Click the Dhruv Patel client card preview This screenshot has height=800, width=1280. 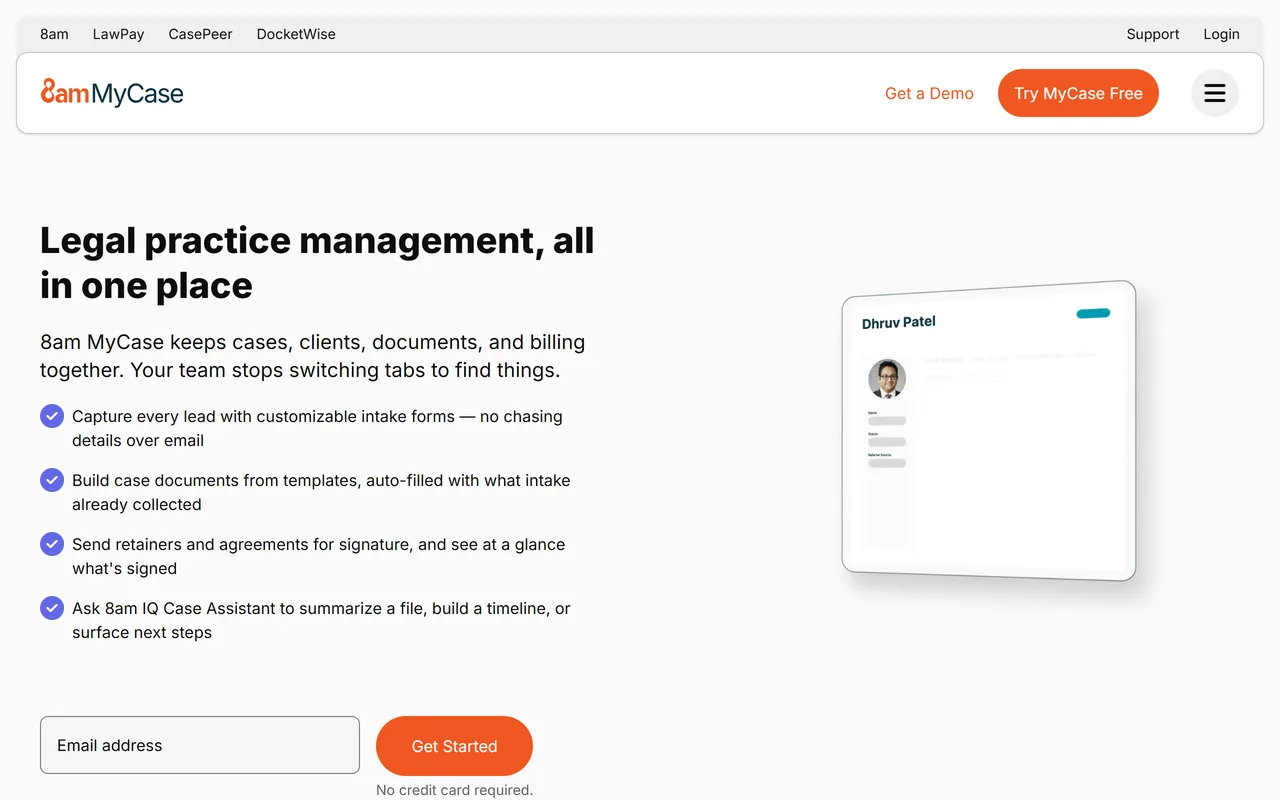989,431
